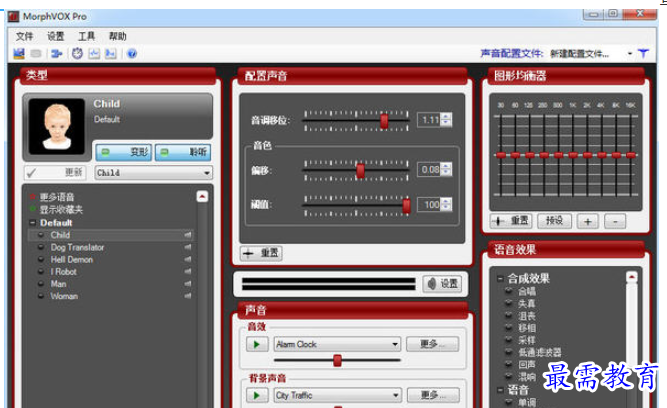Viewport: 667px width, 408px height.
Task: Click the speaker icon on Woman row
Action: [188, 296]
